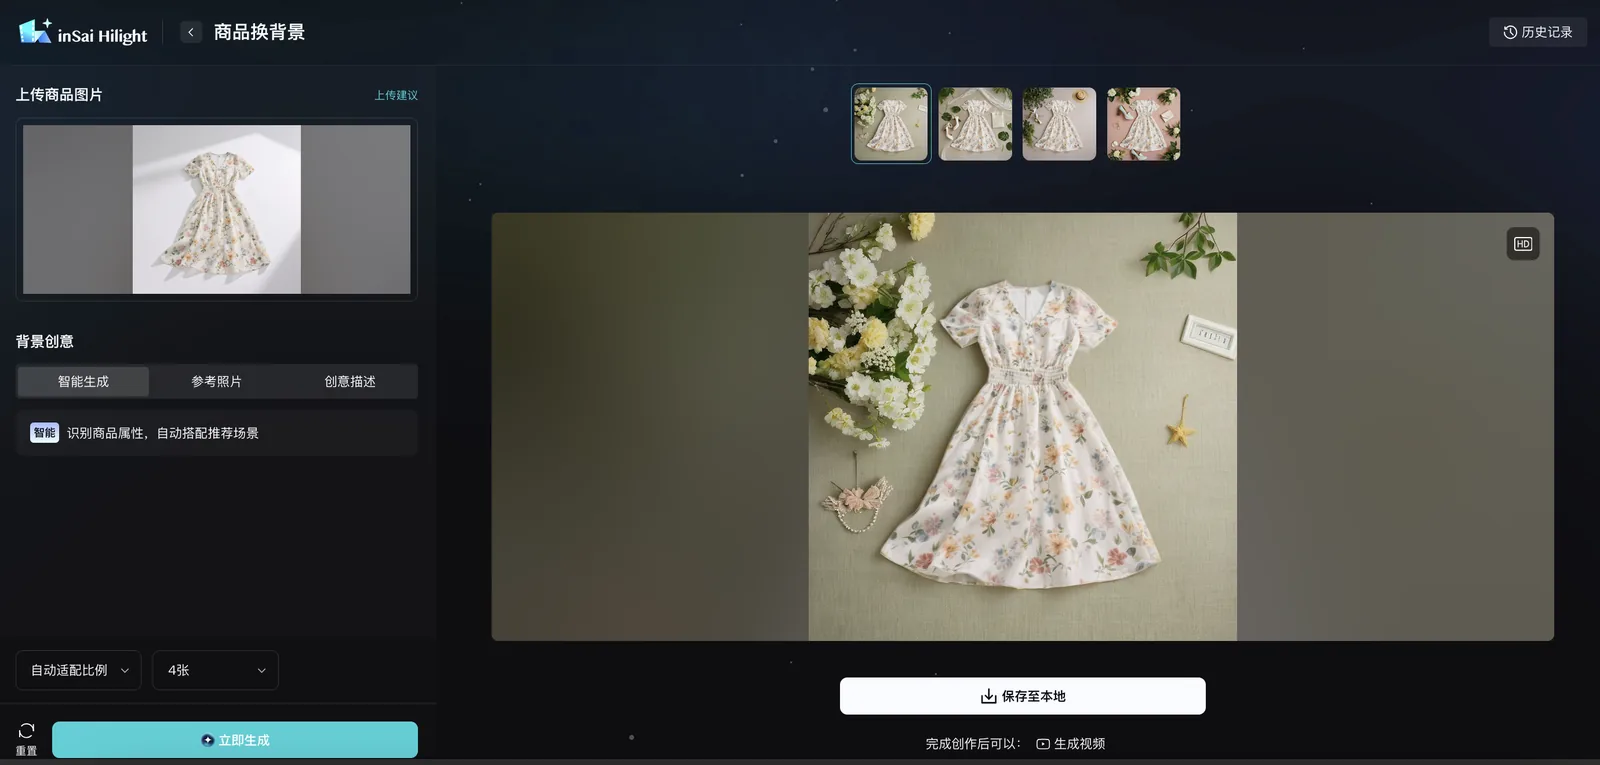Switch to the 智能生成 tab
Viewport: 1600px width, 765px height.
[83, 381]
